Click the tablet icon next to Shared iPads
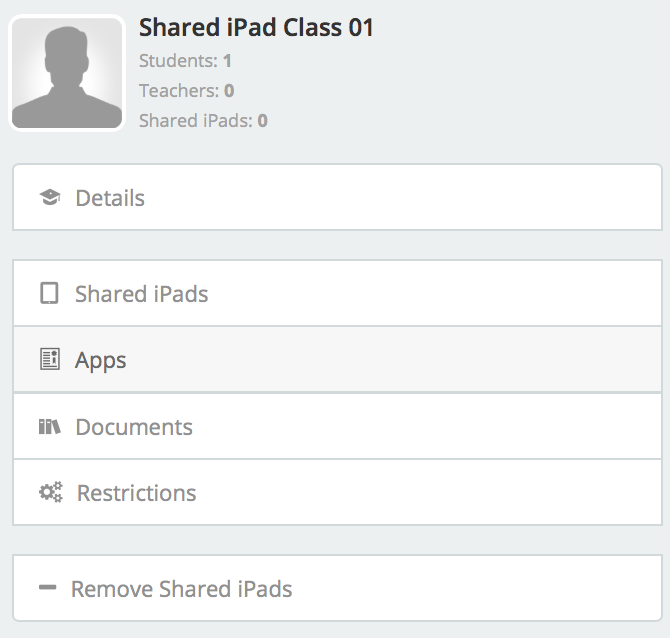The width and height of the screenshot is (670, 638). click(x=49, y=293)
